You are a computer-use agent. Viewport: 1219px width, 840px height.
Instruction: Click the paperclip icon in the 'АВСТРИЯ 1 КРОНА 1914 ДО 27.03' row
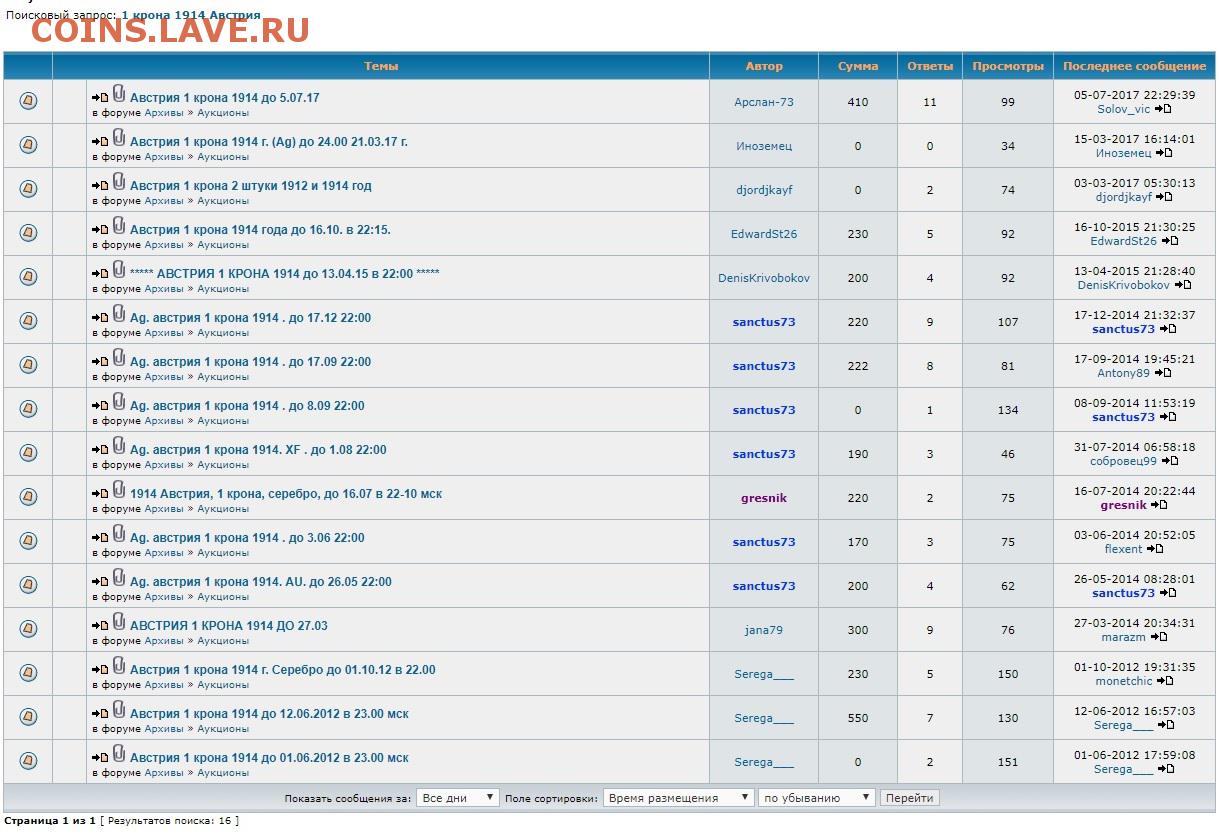pos(118,622)
